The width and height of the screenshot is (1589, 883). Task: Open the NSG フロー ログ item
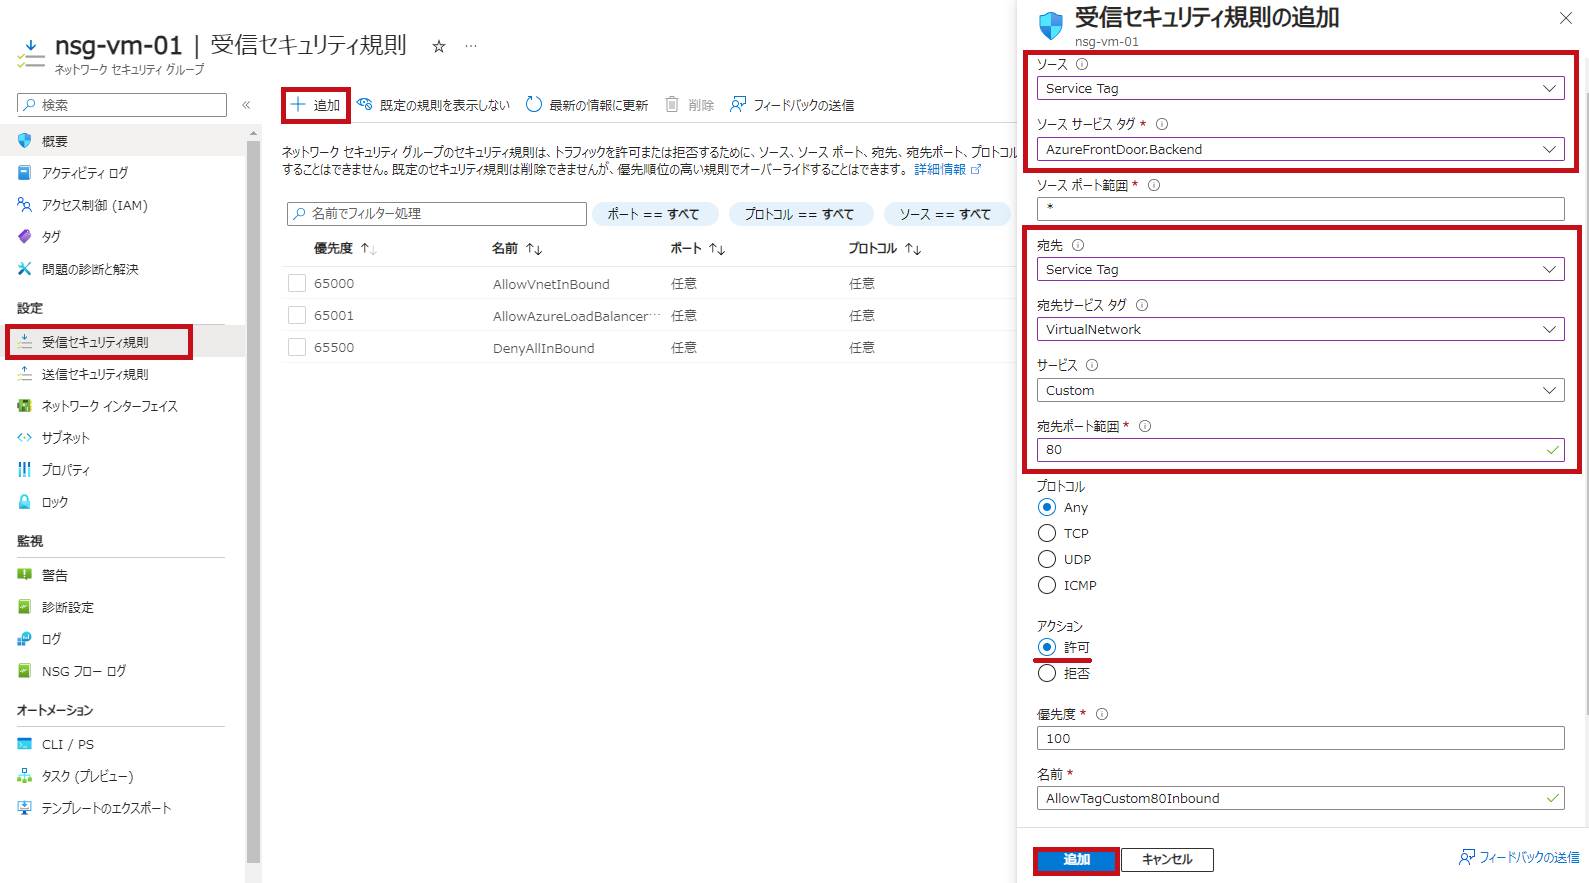coord(123,671)
